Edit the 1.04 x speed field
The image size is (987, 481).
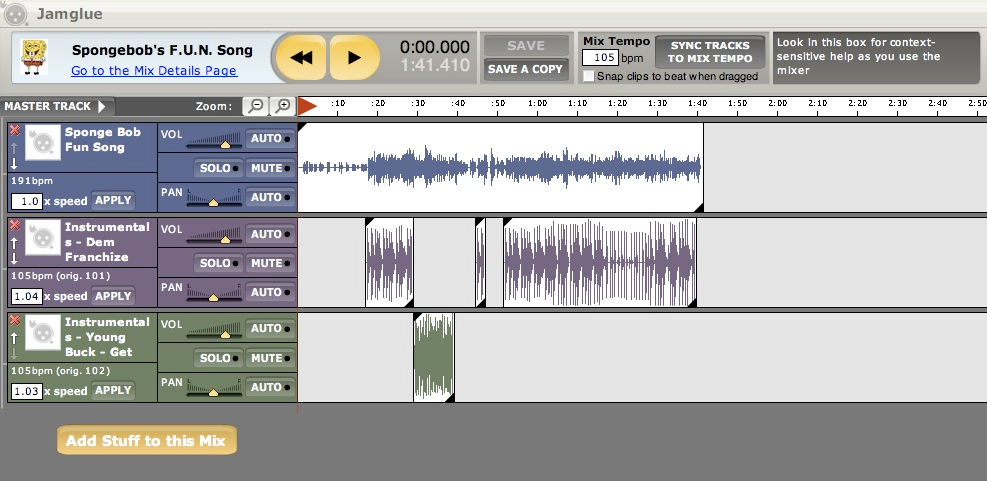point(26,297)
